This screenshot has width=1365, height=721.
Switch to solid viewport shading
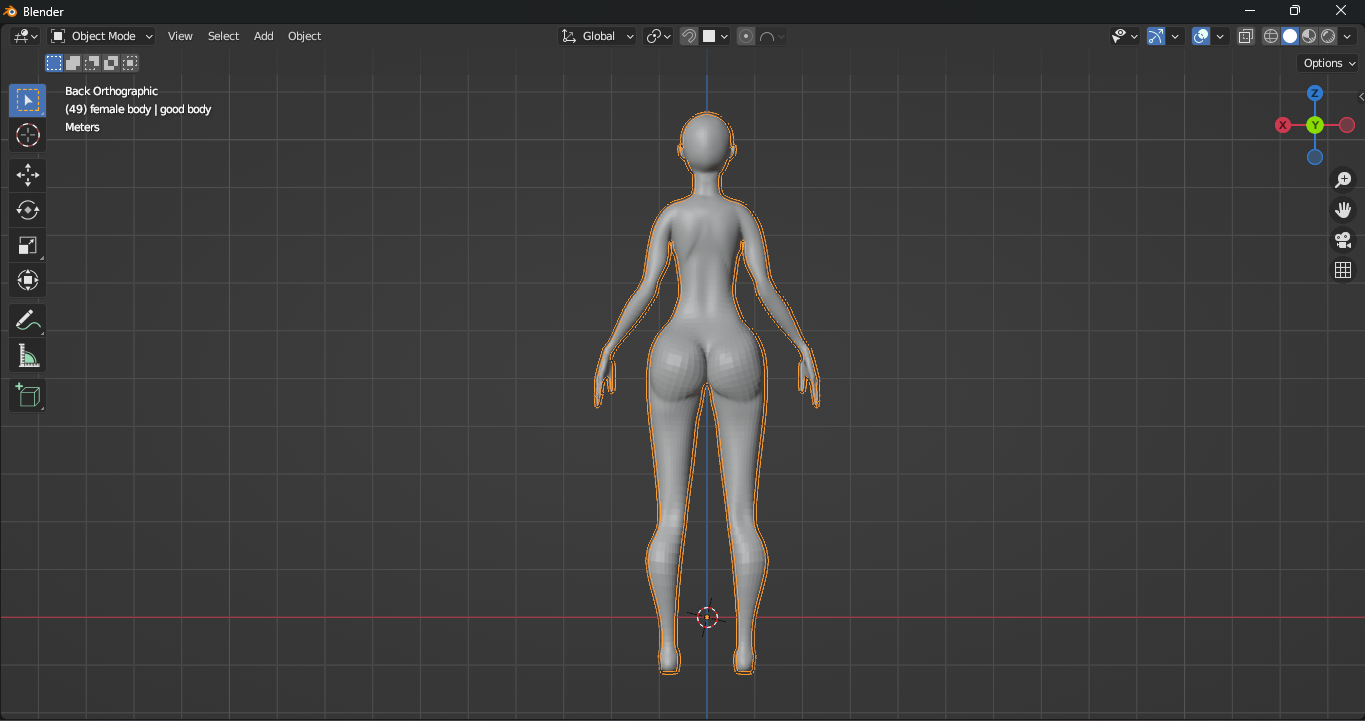[x=1290, y=36]
